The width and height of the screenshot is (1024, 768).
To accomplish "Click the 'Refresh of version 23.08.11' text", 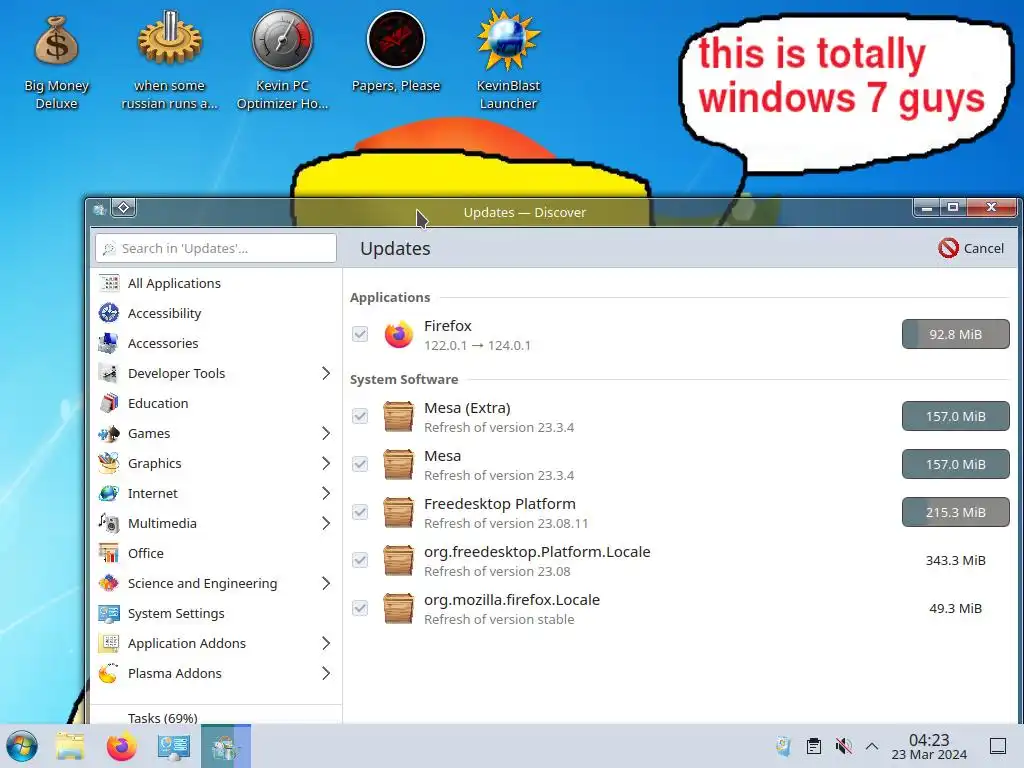I will 506,524.
